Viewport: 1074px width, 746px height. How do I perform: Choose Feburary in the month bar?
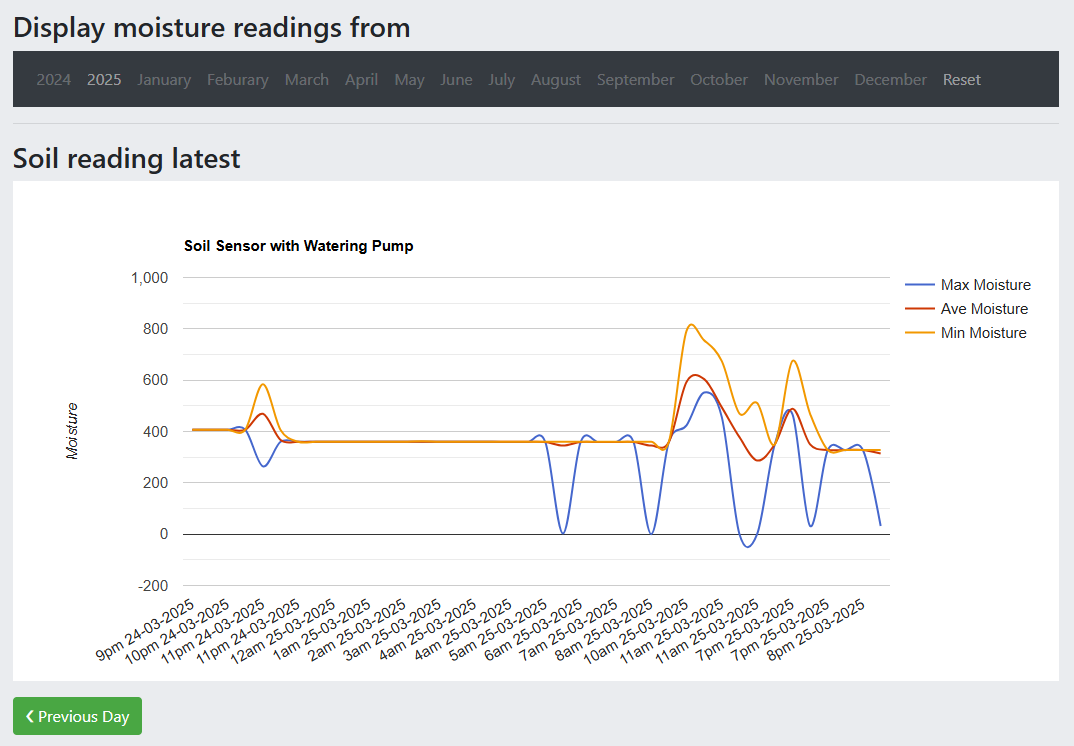point(238,79)
